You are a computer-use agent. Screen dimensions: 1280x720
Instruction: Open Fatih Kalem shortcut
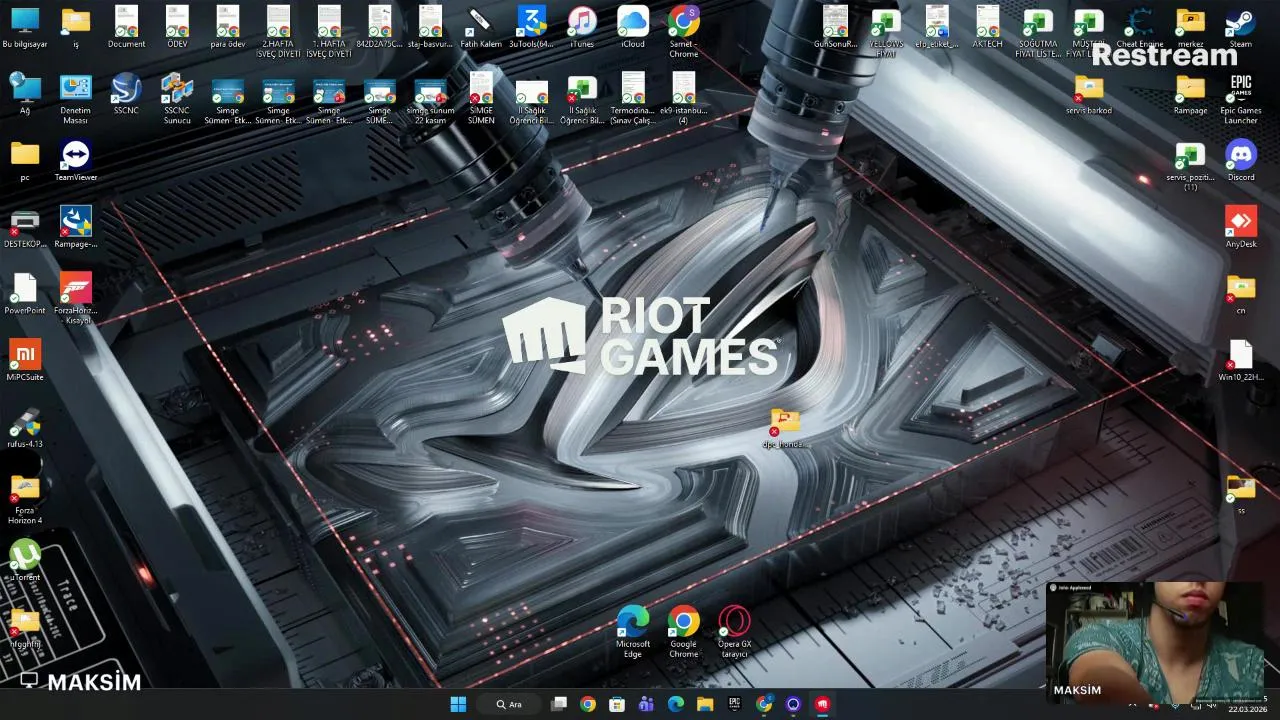(481, 27)
